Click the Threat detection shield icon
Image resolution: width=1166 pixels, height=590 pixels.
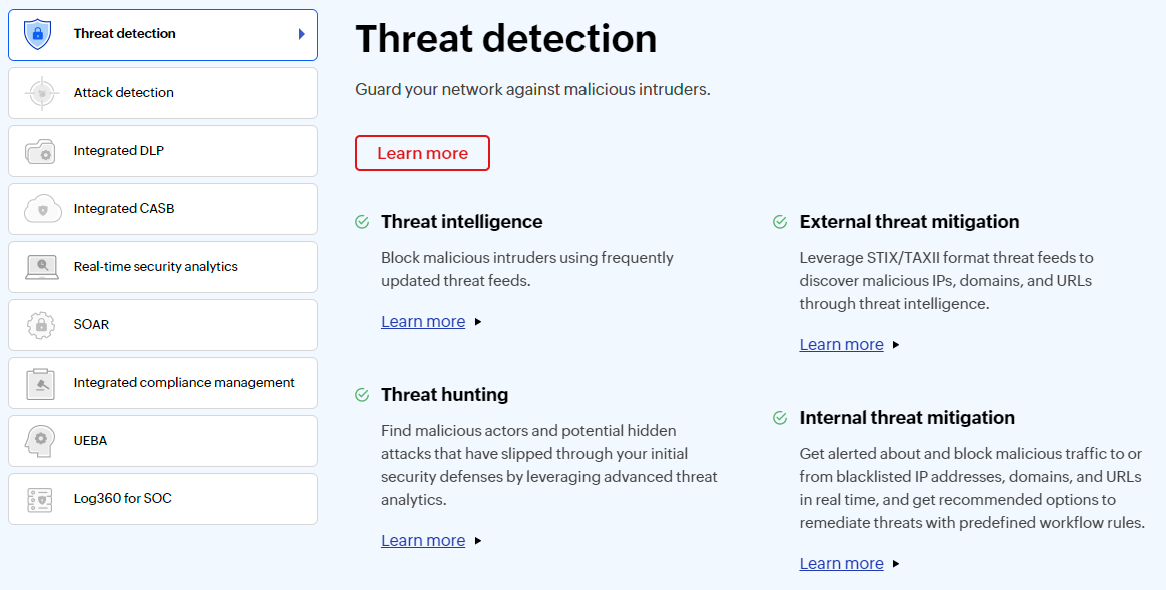tap(39, 35)
